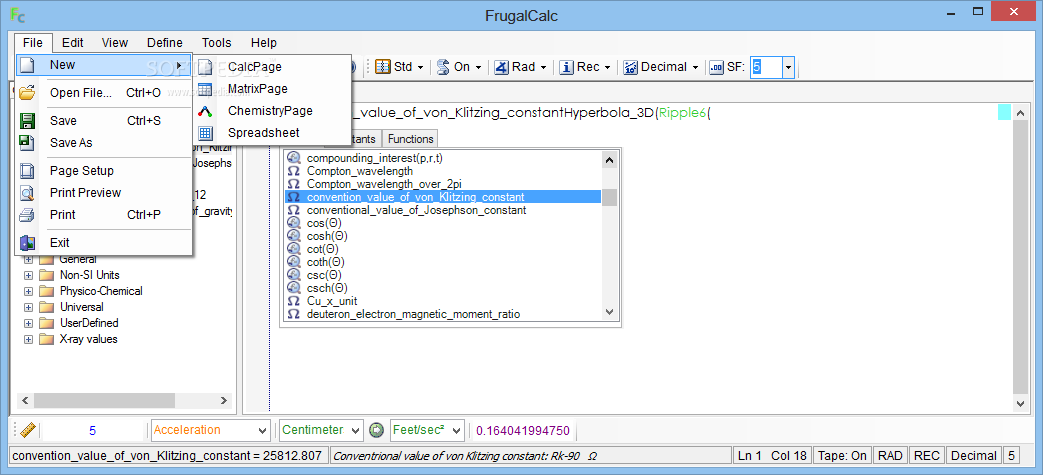Open the Centimeter source unit combo box

pos(321,430)
